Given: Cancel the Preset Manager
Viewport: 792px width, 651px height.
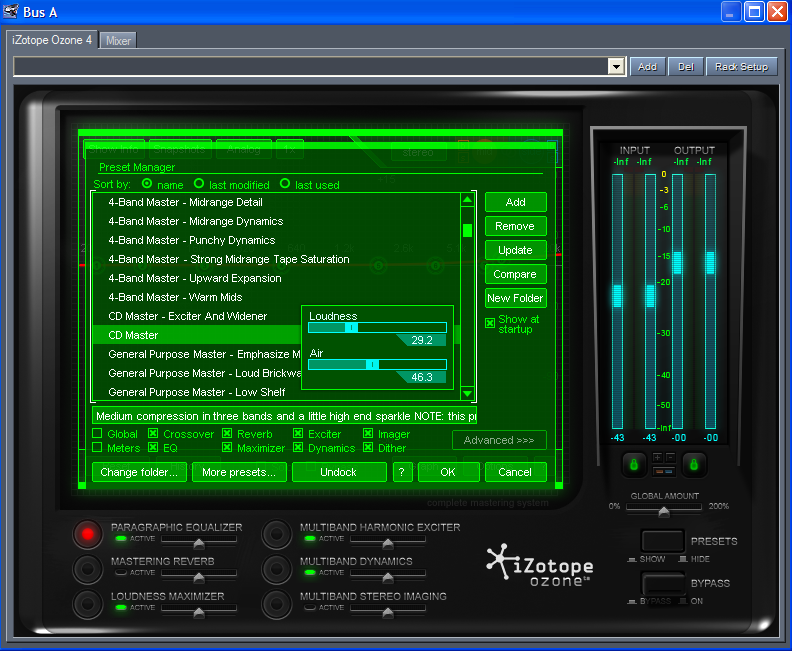Looking at the screenshot, I should point(516,472).
